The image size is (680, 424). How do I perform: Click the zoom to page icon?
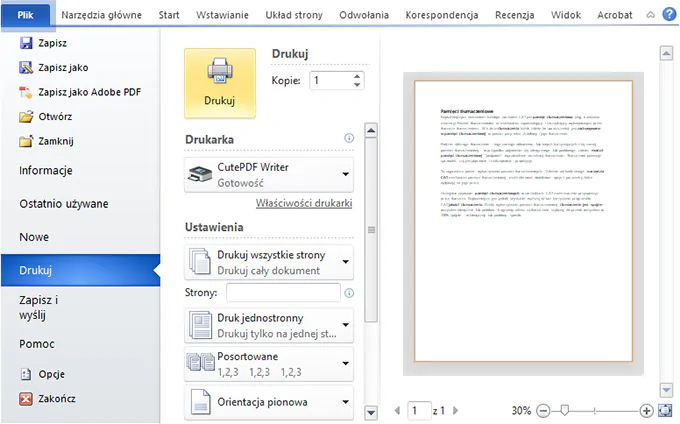click(x=665, y=410)
